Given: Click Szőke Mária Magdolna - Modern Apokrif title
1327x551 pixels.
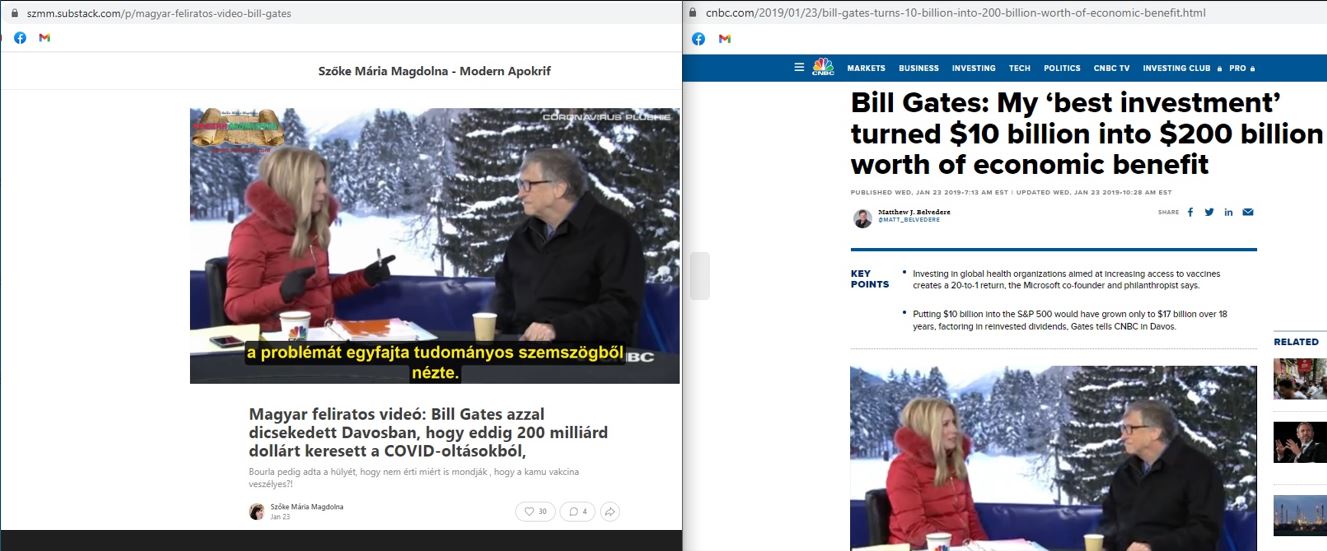Looking at the screenshot, I should (x=434, y=71).
